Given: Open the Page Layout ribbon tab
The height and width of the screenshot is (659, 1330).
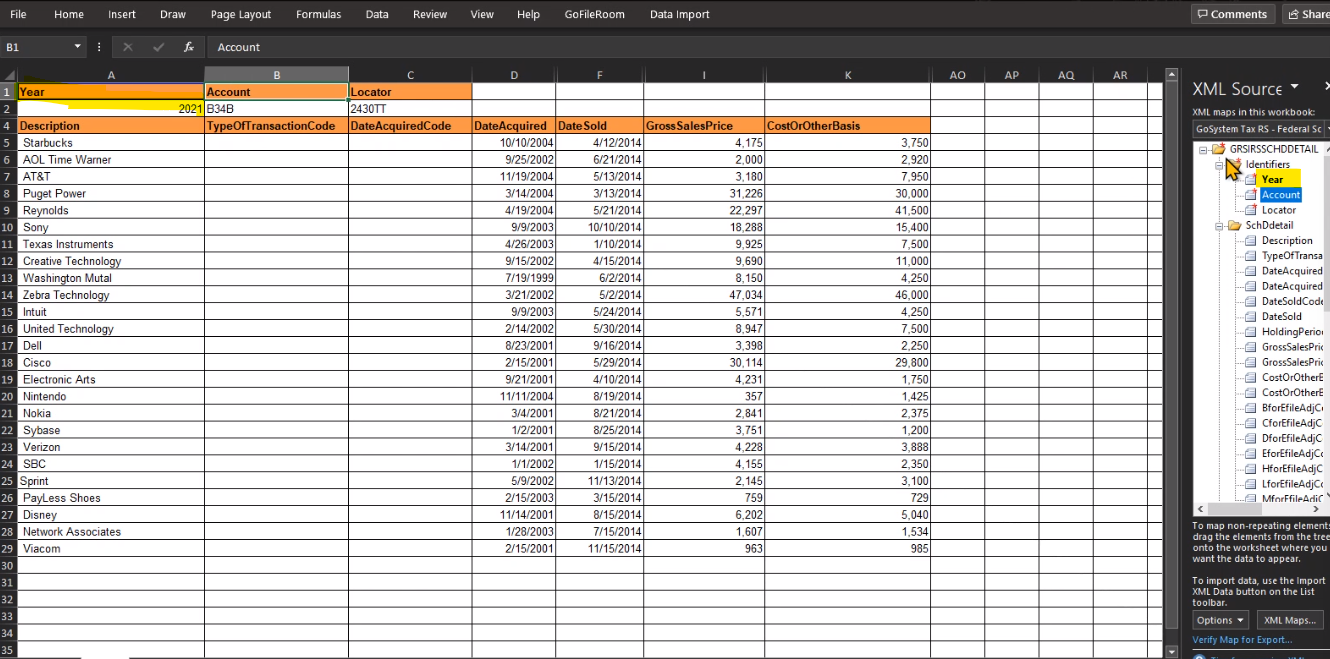Looking at the screenshot, I should [x=241, y=14].
